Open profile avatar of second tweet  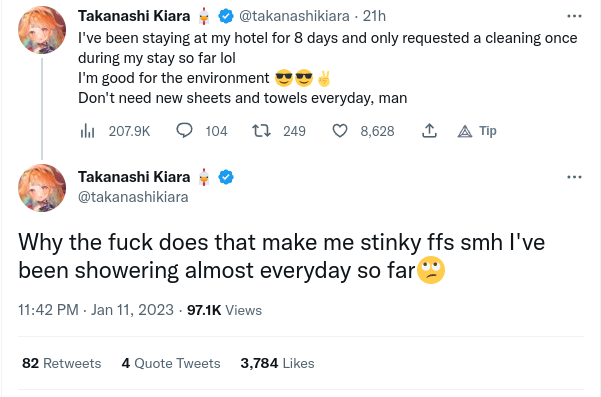pos(42,188)
